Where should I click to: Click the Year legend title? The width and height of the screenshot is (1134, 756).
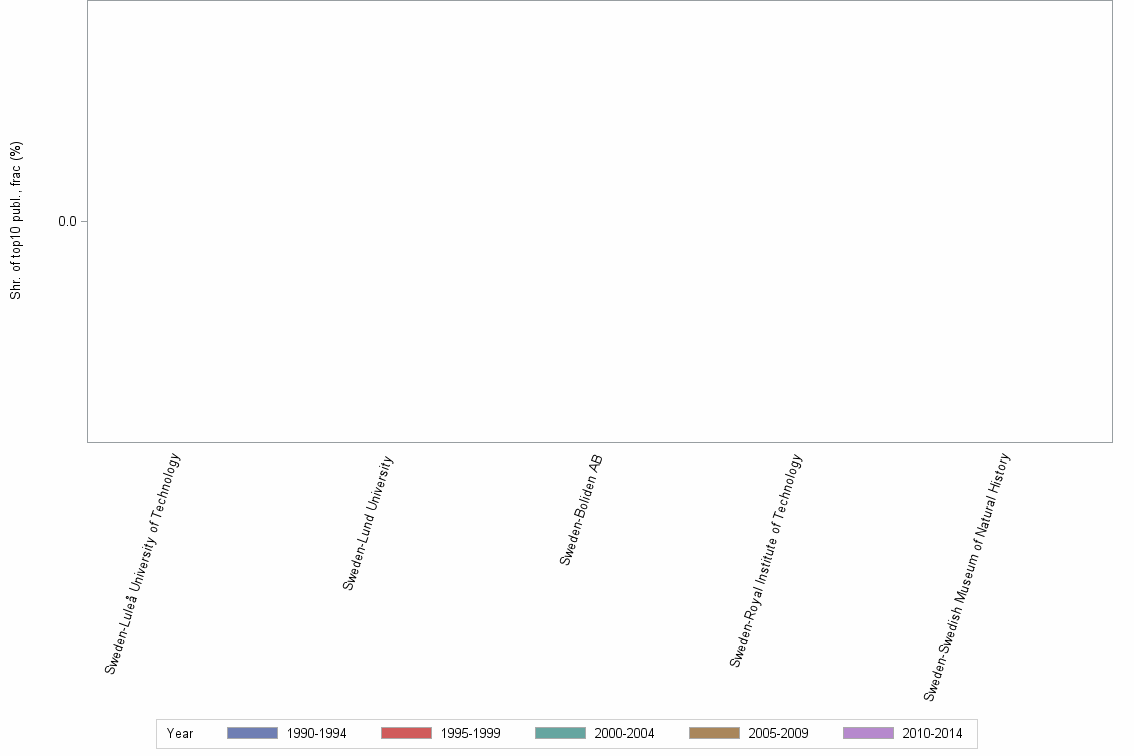pos(180,733)
